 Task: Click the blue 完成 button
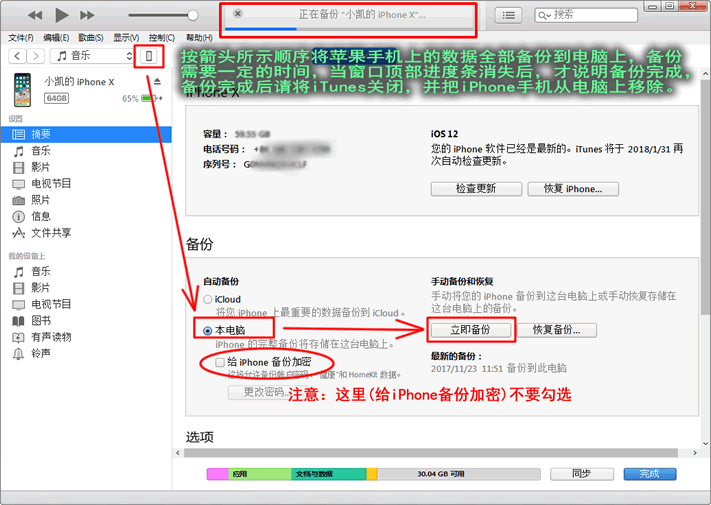coord(650,474)
